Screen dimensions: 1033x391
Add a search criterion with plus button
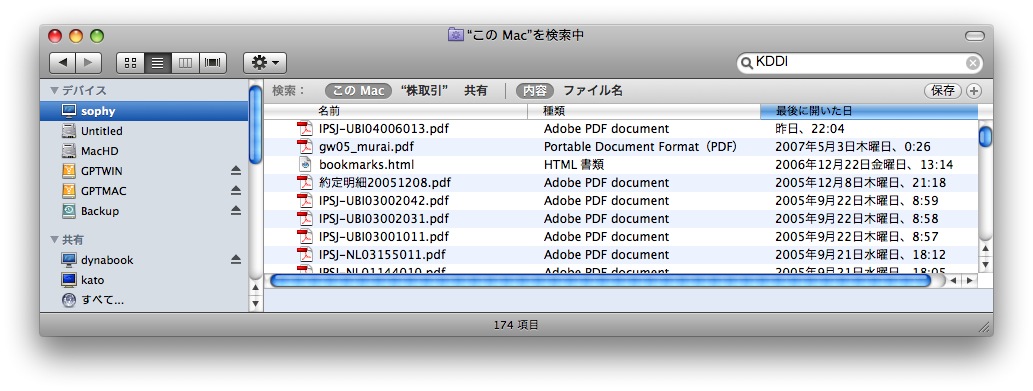[x=974, y=91]
